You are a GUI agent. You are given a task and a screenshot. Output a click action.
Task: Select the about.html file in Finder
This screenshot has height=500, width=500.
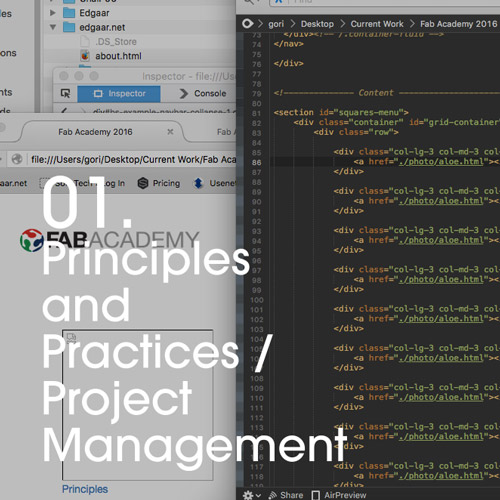118,56
